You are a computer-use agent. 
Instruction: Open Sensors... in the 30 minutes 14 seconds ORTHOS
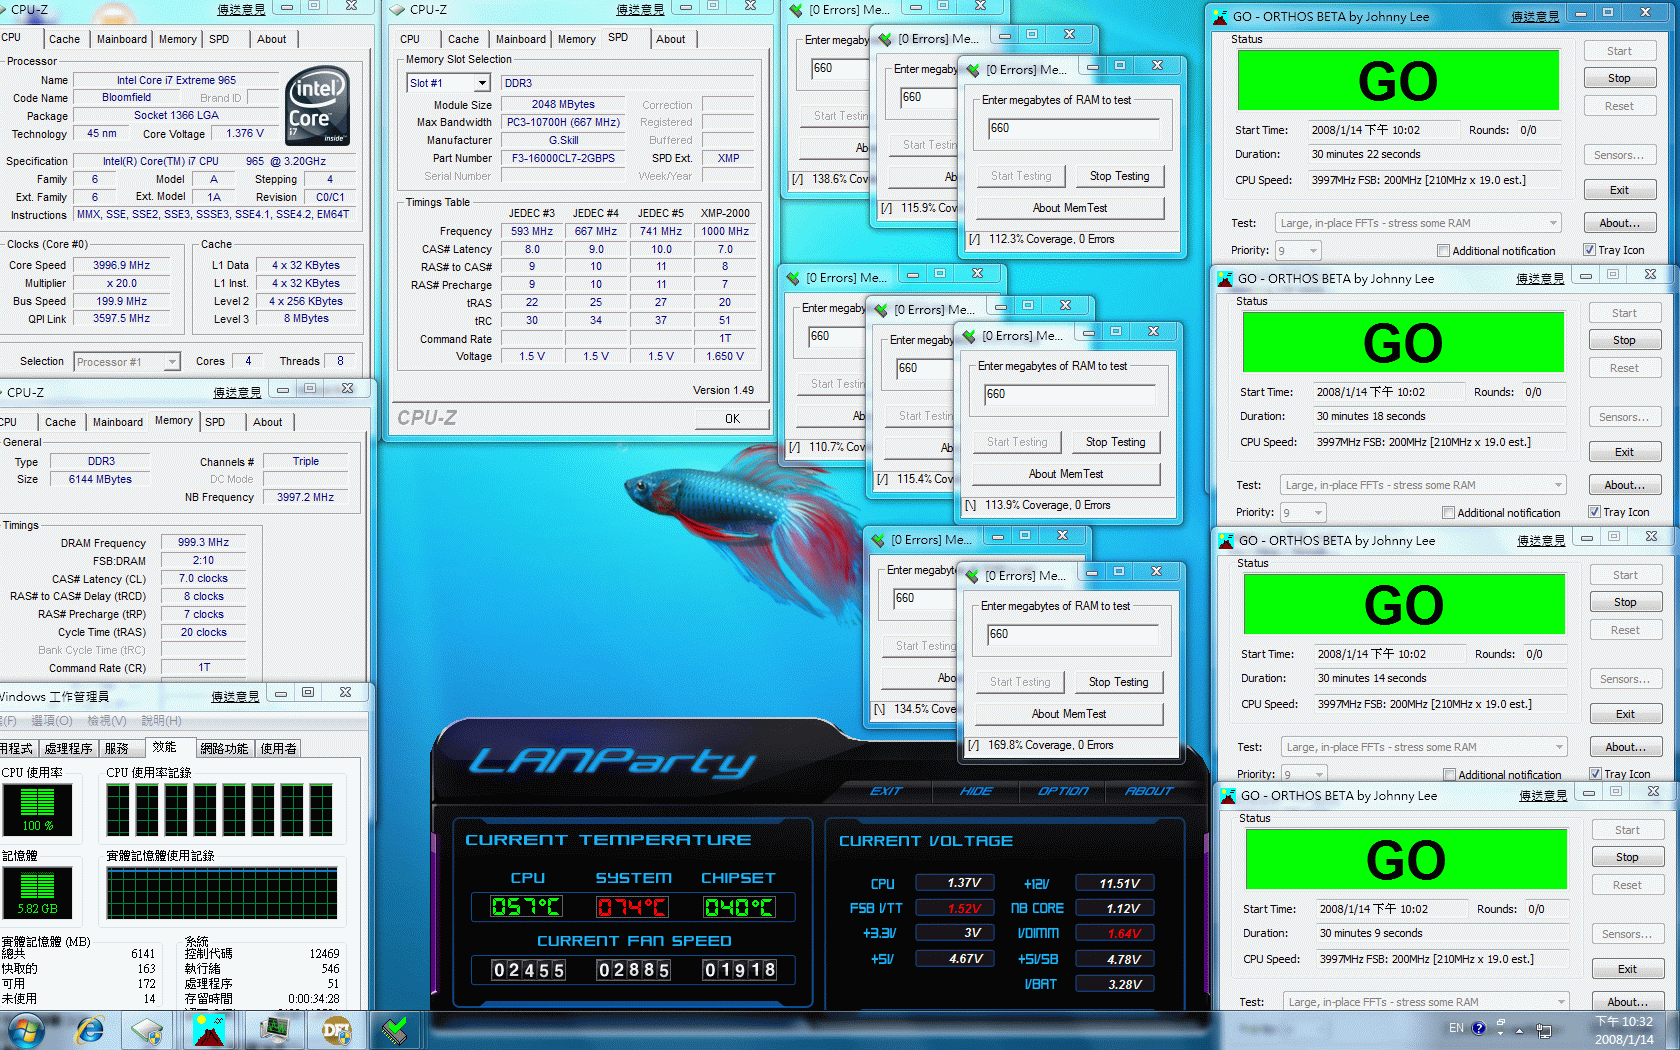tap(1625, 679)
